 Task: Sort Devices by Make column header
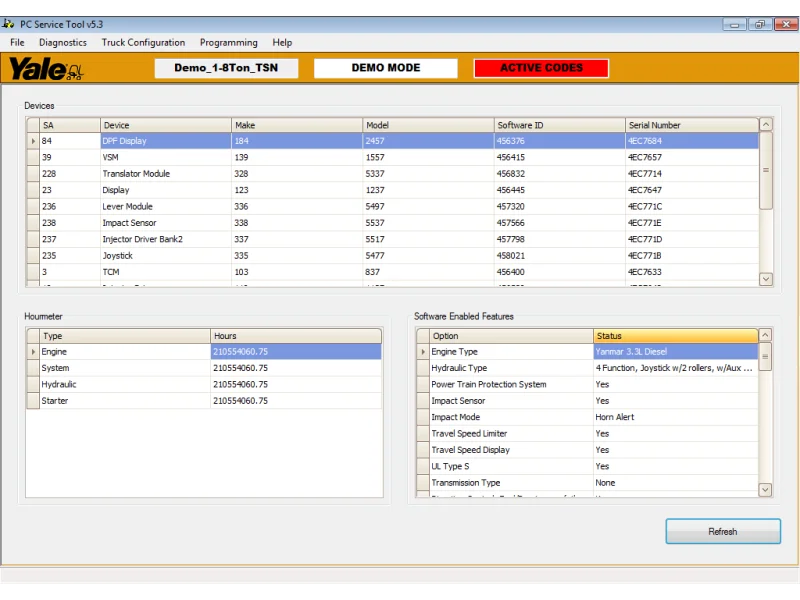click(297, 125)
